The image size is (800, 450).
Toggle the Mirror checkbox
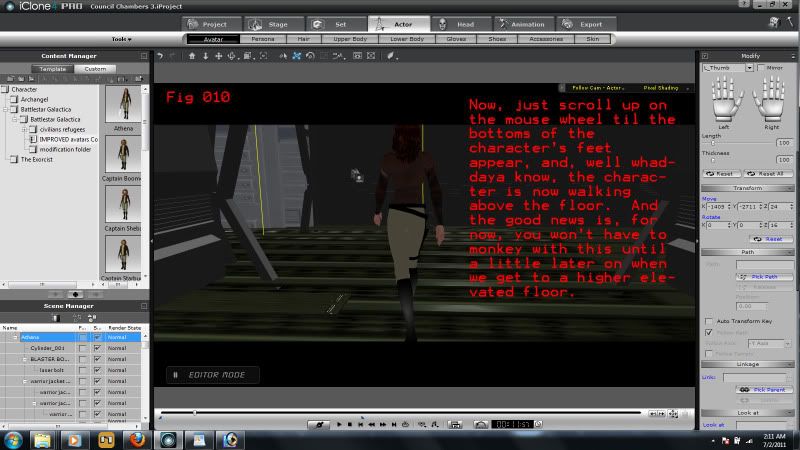(x=761, y=68)
